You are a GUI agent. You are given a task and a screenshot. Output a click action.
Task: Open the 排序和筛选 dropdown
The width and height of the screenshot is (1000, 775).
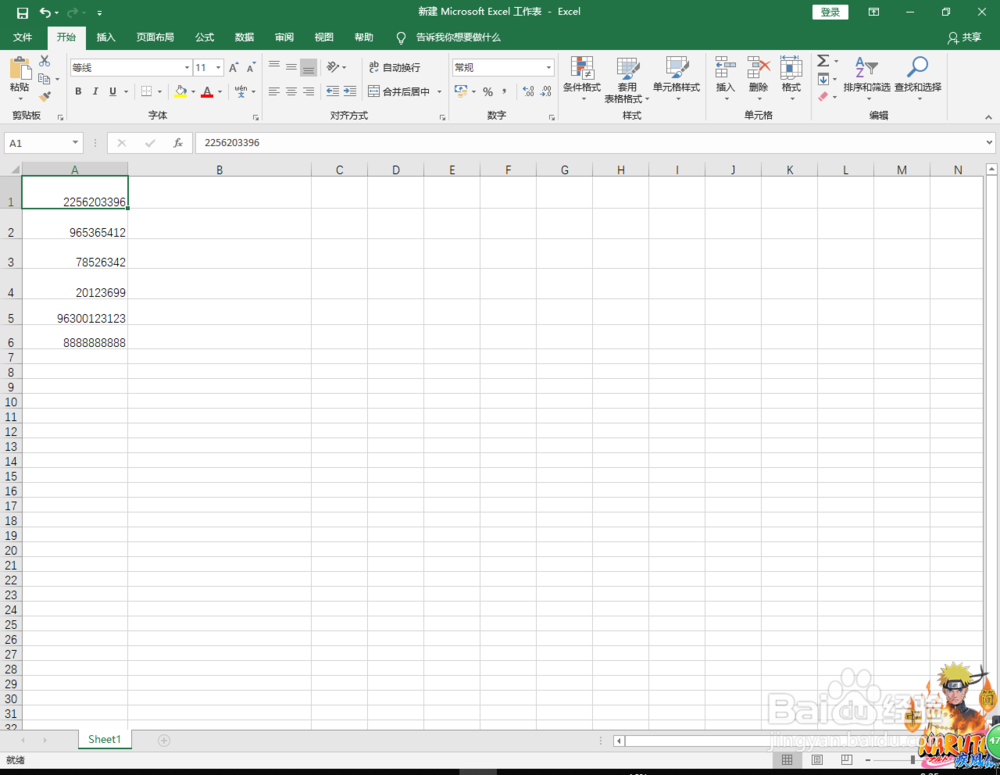coord(866,79)
